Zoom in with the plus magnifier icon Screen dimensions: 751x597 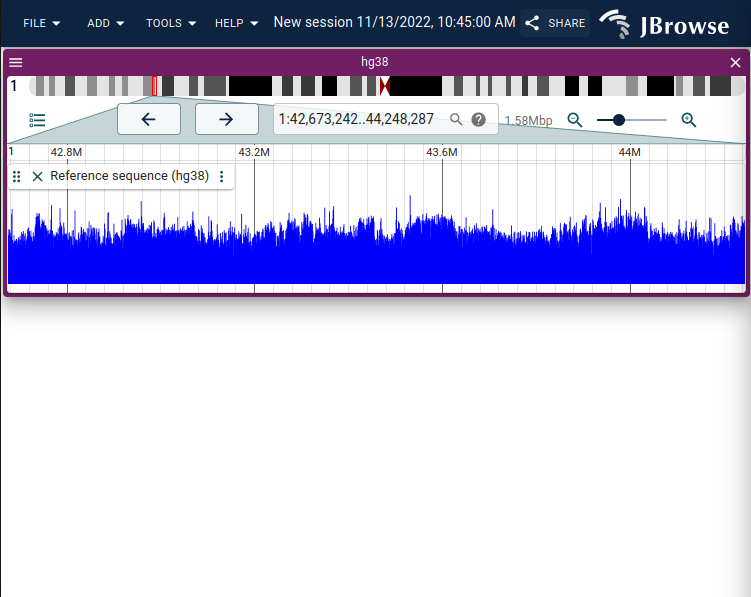[689, 120]
